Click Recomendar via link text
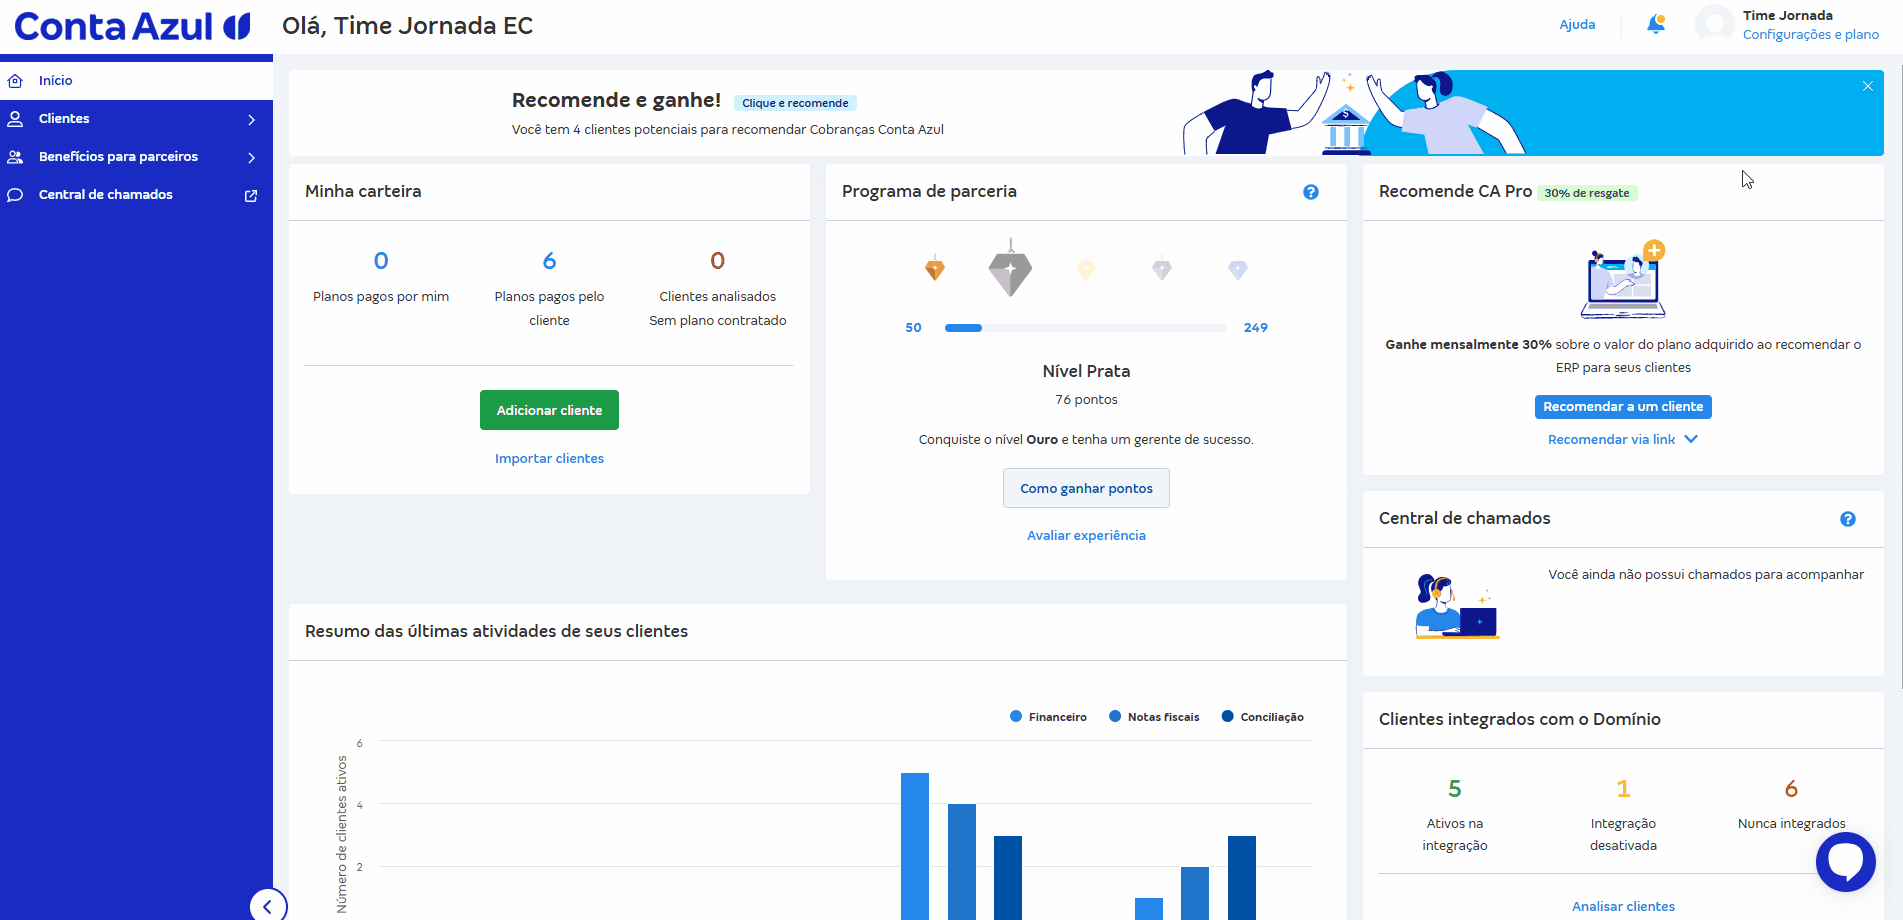The image size is (1903, 920). point(1611,440)
